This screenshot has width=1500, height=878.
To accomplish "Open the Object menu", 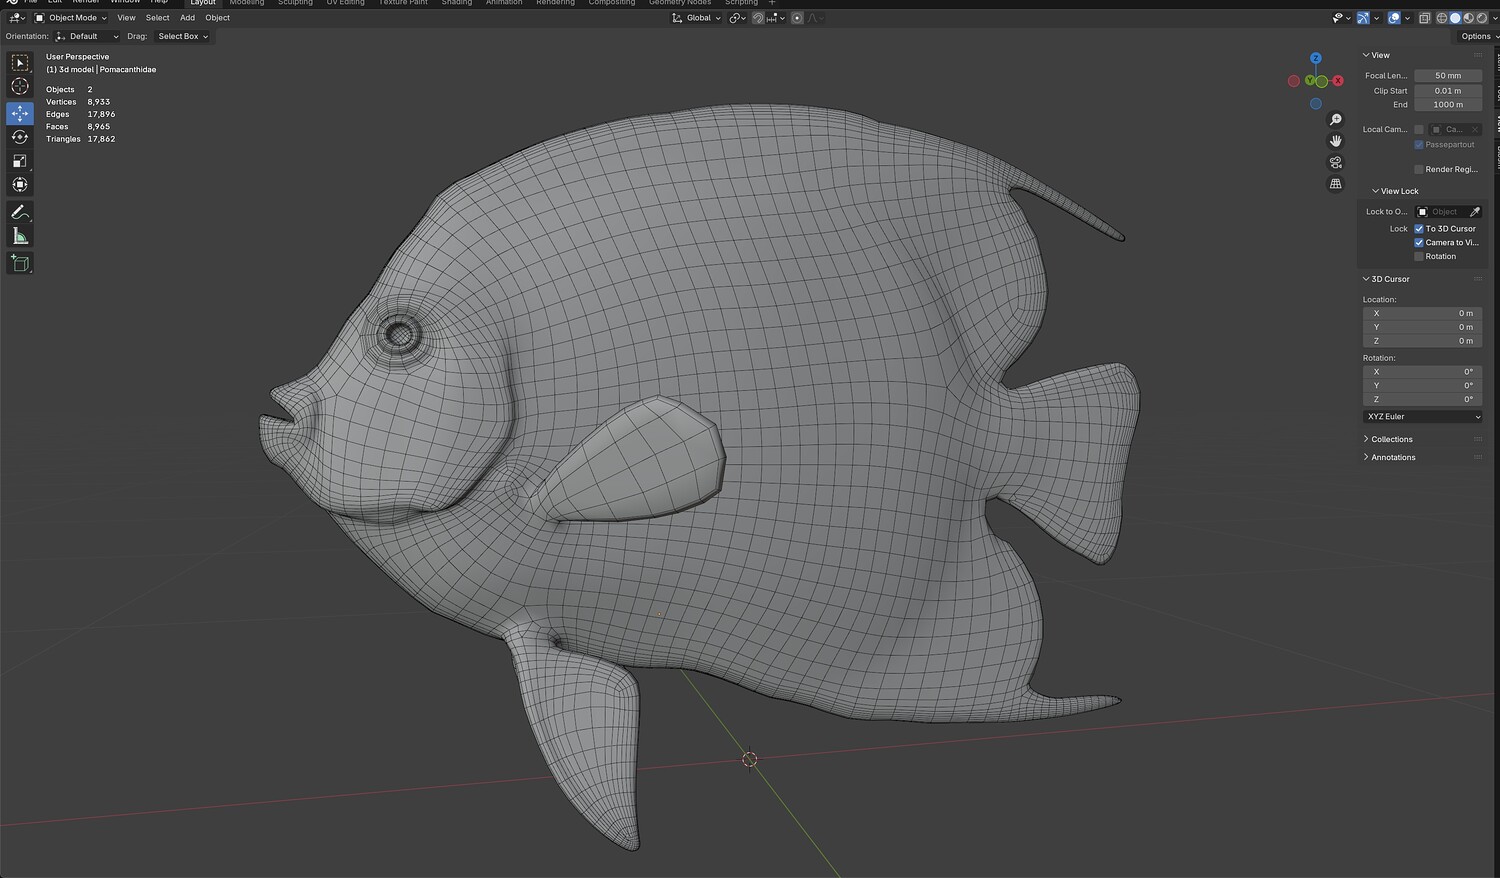I will (218, 18).
